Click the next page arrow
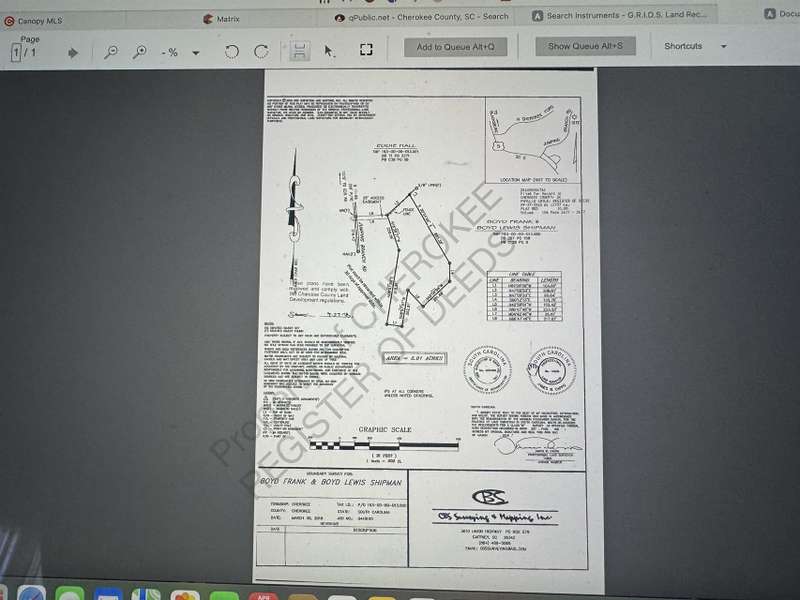 (72, 52)
